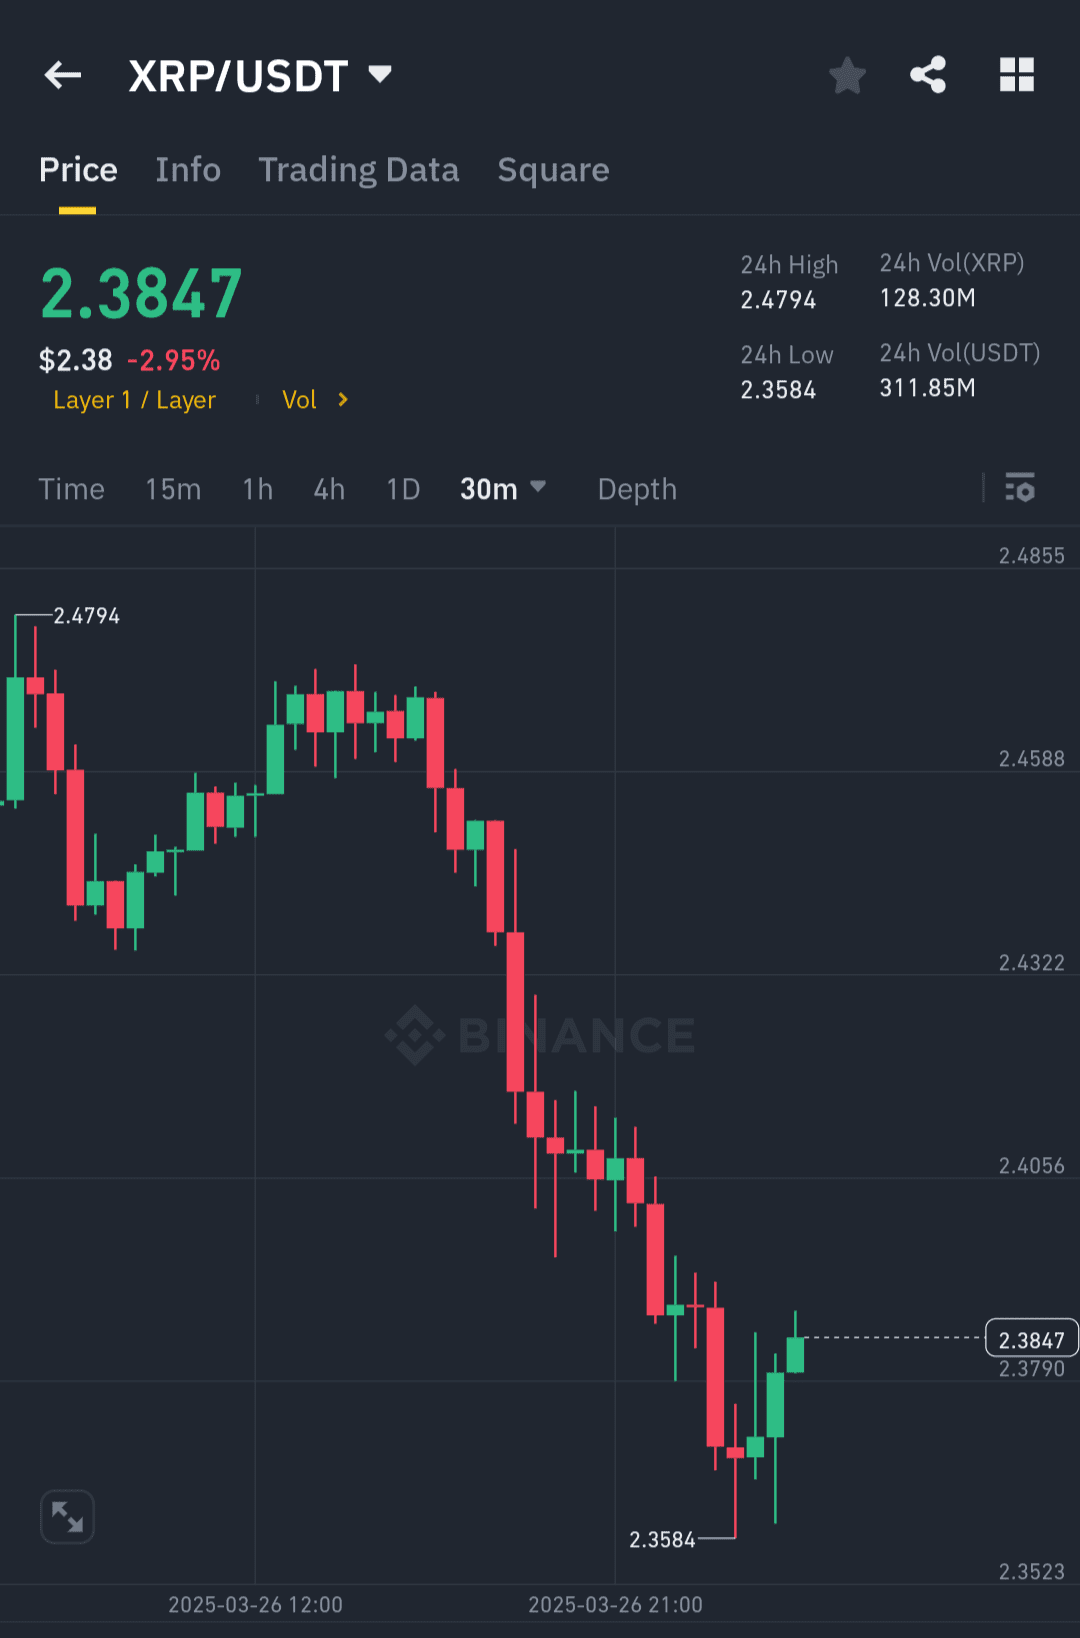Open the Trading Data tab
Image resolution: width=1080 pixels, height=1638 pixels.
[358, 170]
